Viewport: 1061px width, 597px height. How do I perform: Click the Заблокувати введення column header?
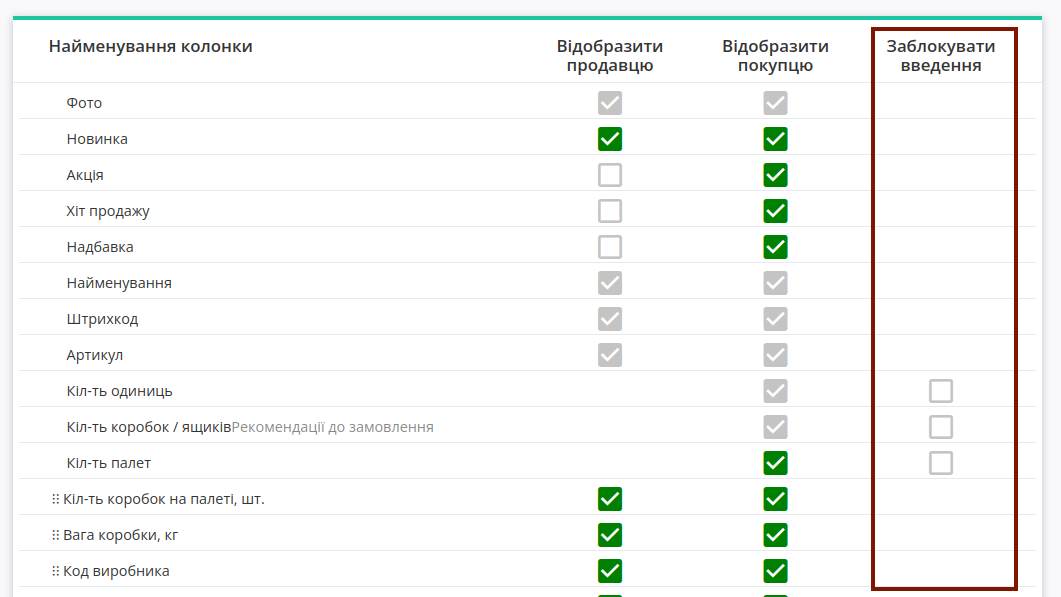pyautogui.click(x=941, y=56)
